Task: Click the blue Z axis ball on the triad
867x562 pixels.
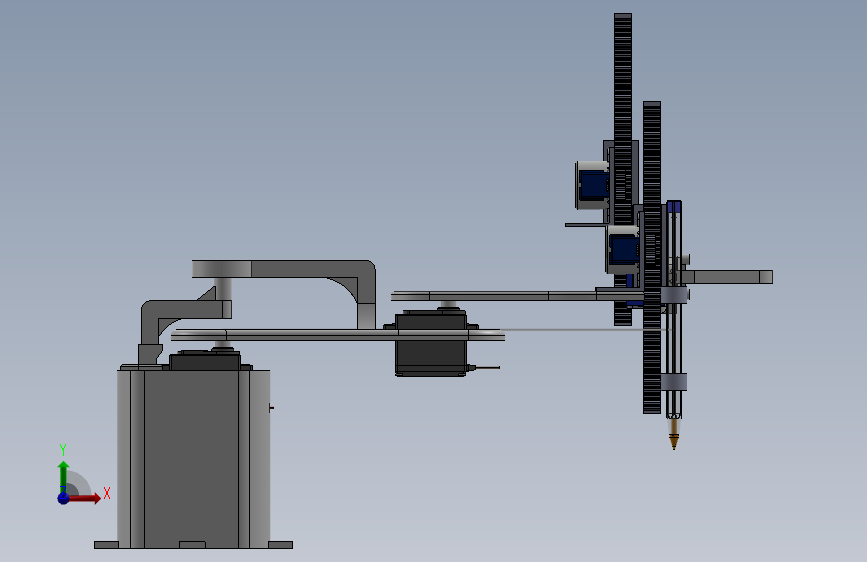Action: click(x=64, y=498)
